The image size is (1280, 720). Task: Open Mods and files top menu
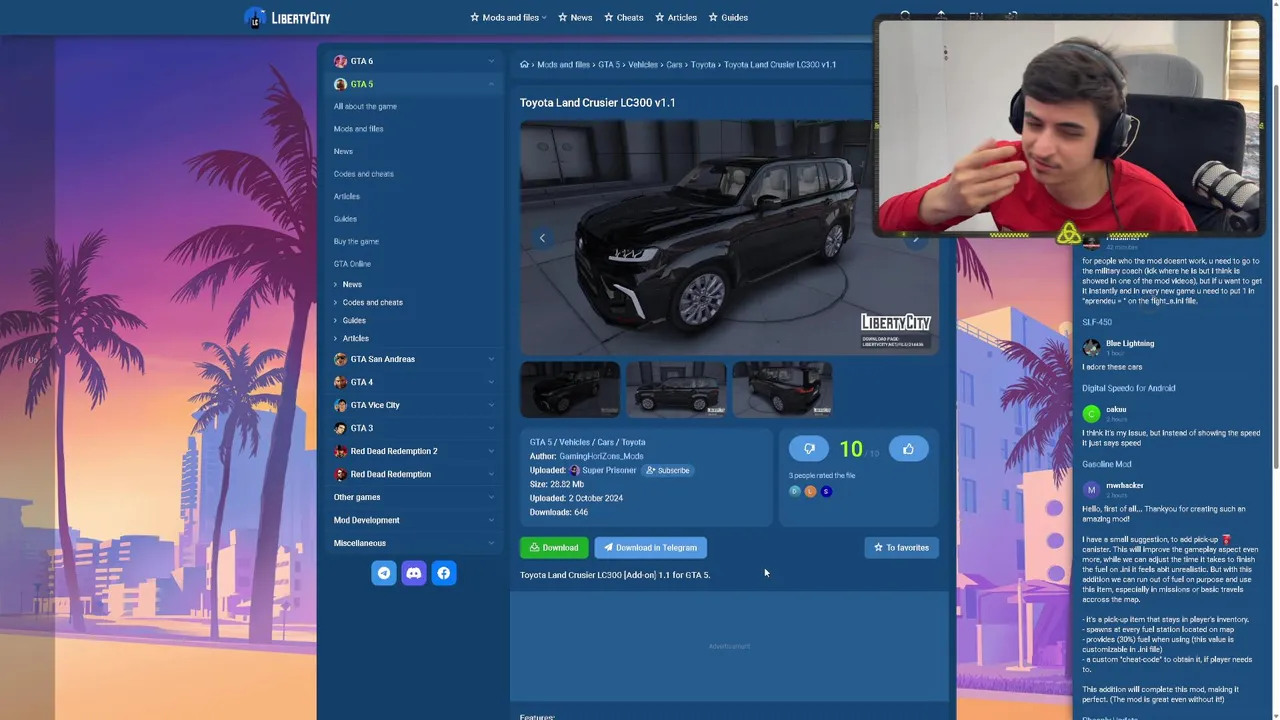(x=509, y=17)
